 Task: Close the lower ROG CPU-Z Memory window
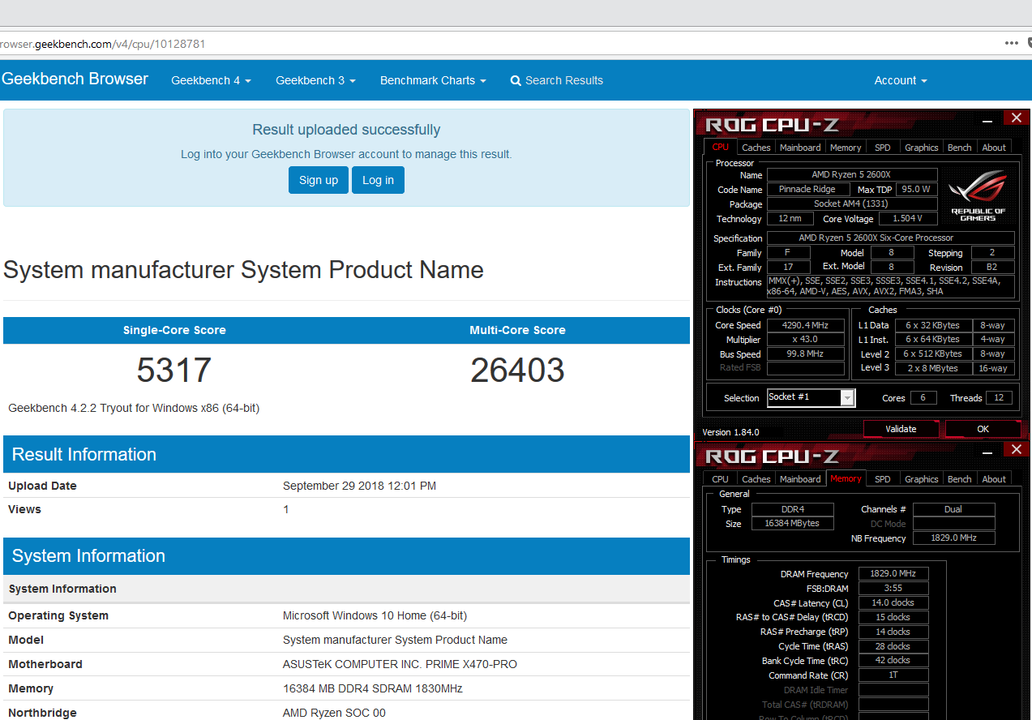tap(1016, 450)
